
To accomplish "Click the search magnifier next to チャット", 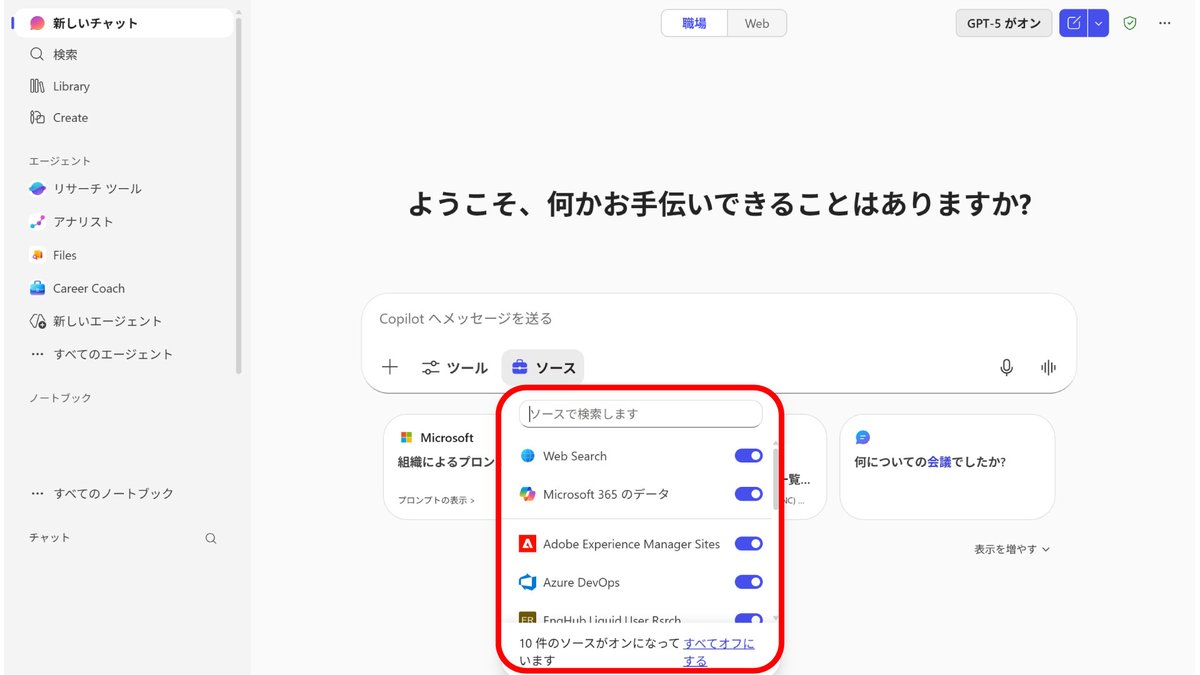I will coord(211,538).
